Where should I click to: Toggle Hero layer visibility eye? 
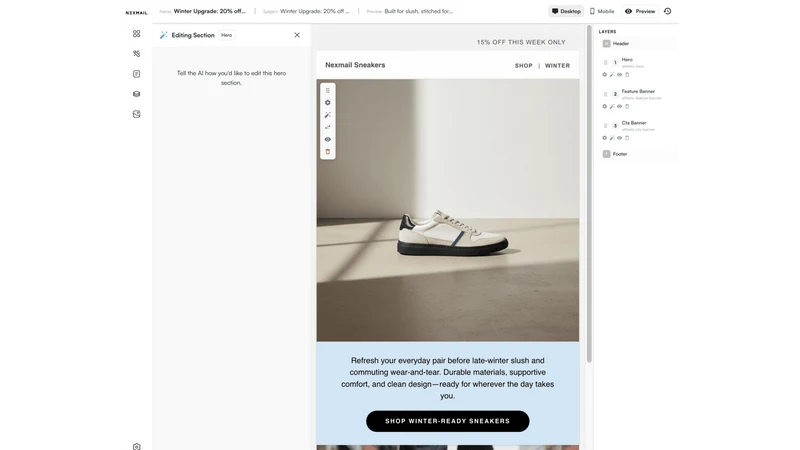619,74
